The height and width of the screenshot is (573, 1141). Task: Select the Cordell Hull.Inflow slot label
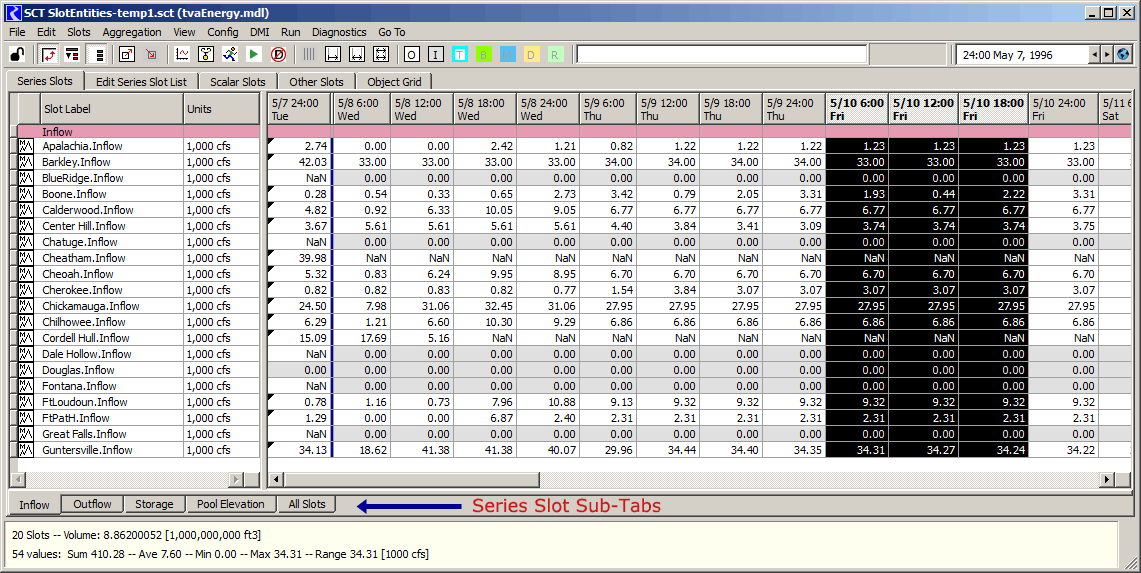click(x=86, y=338)
